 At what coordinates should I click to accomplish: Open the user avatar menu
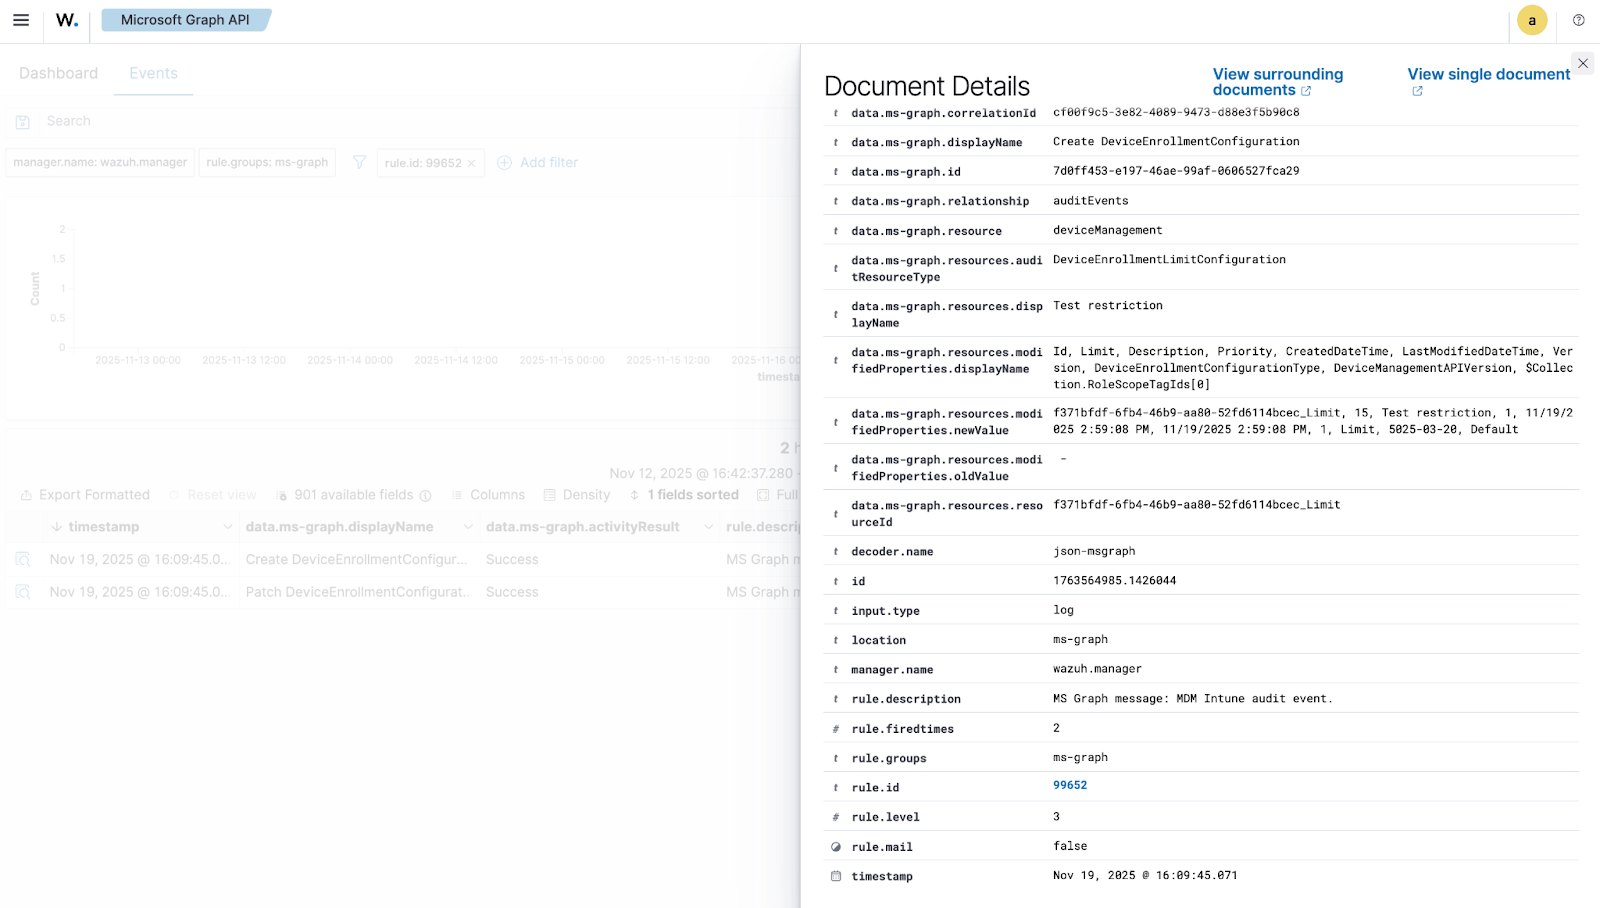[1531, 20]
